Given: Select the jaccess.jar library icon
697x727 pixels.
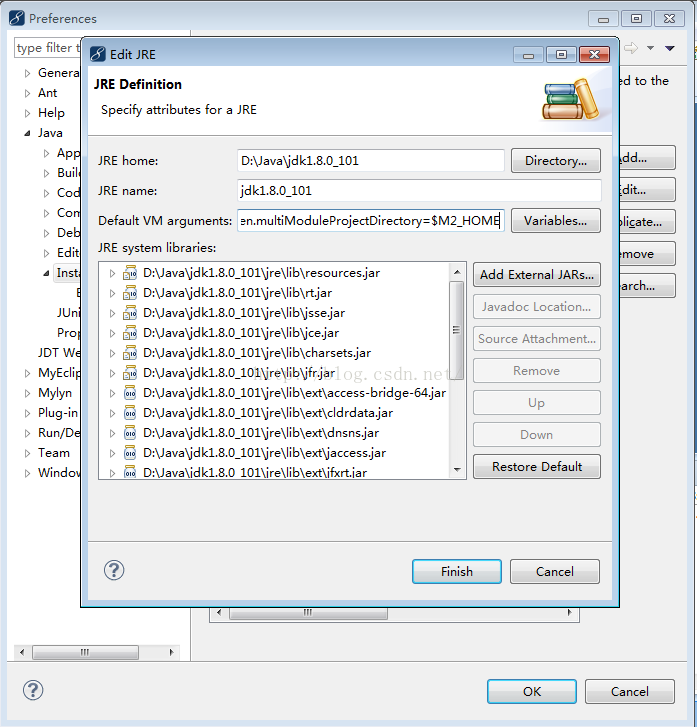Looking at the screenshot, I should click(x=130, y=453).
